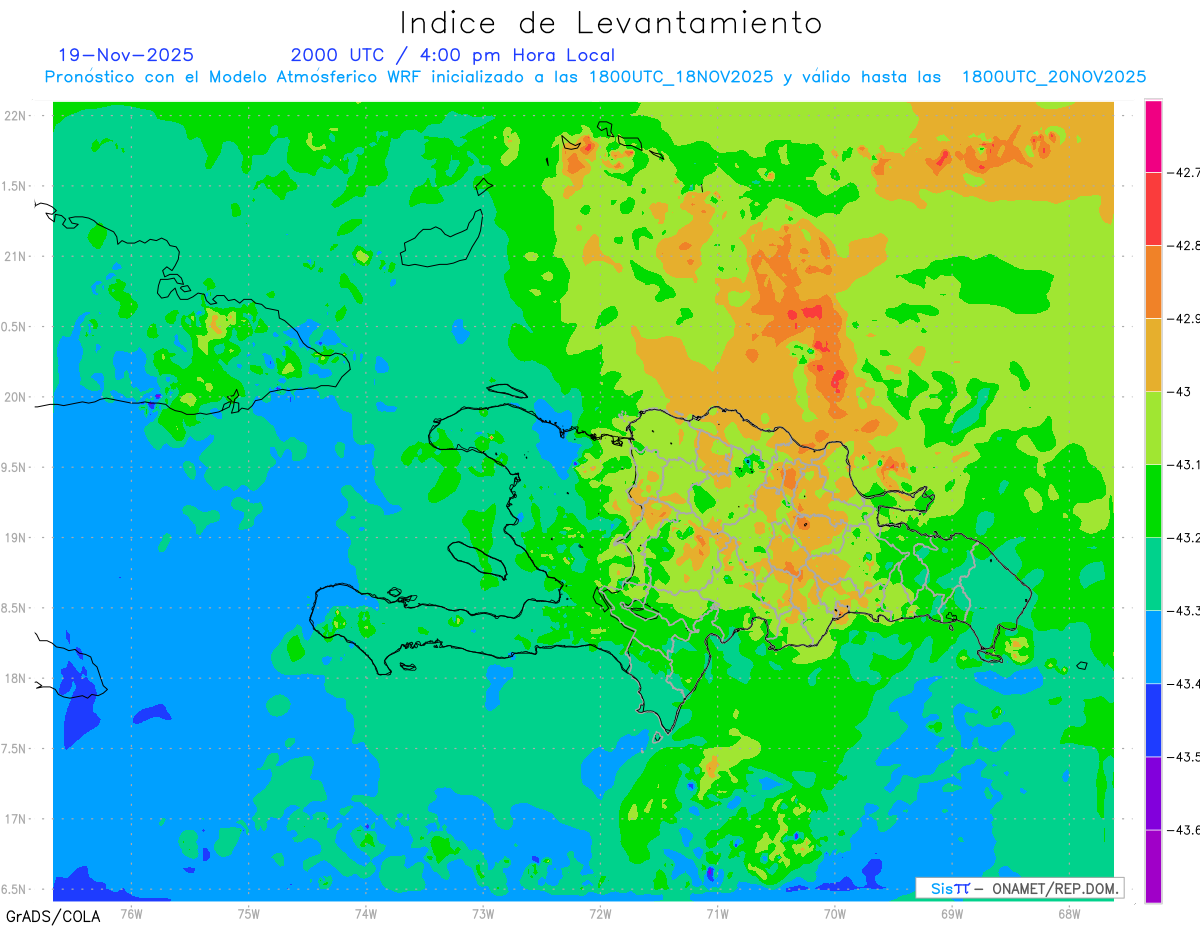Screen dimensions: 1200x927
Task: Click the '-43.4' colorbar value
Action: click(x=1186, y=683)
